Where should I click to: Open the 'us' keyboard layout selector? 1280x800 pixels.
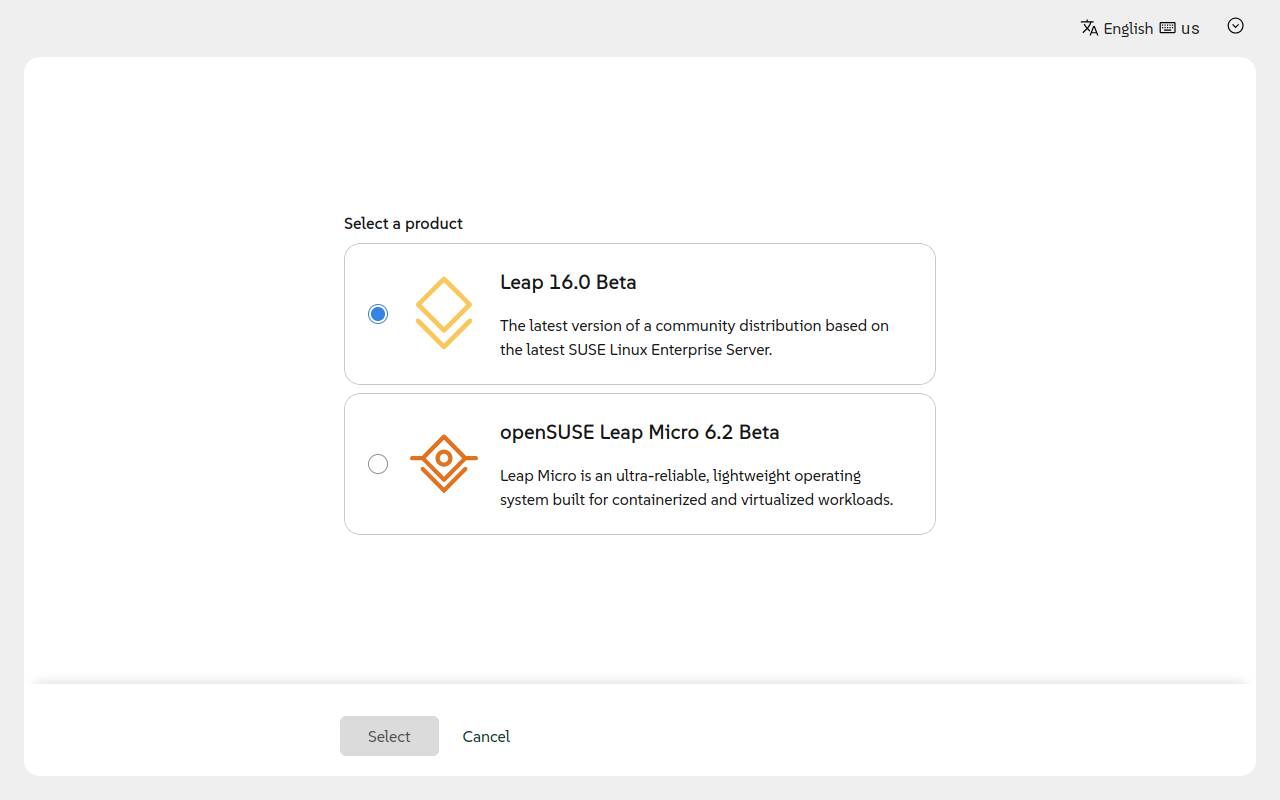[x=1190, y=28]
